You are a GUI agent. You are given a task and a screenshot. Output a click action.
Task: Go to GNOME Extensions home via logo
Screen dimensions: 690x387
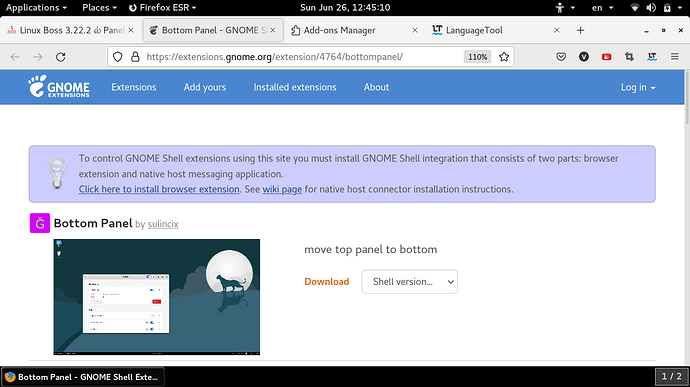click(59, 86)
